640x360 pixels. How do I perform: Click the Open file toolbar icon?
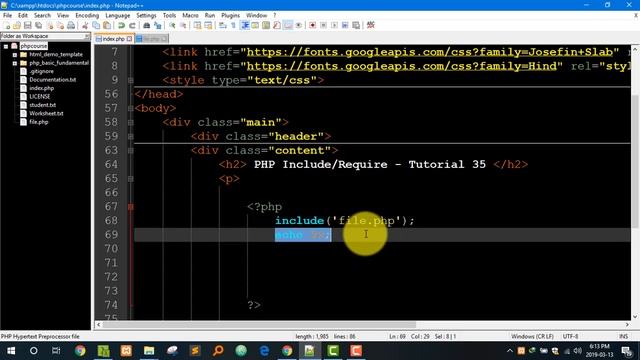[x=17, y=25]
